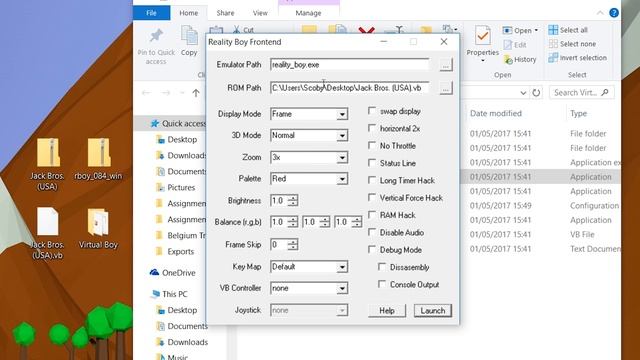Check Disable Audio
This screenshot has width=640, height=360.
pyautogui.click(x=372, y=232)
